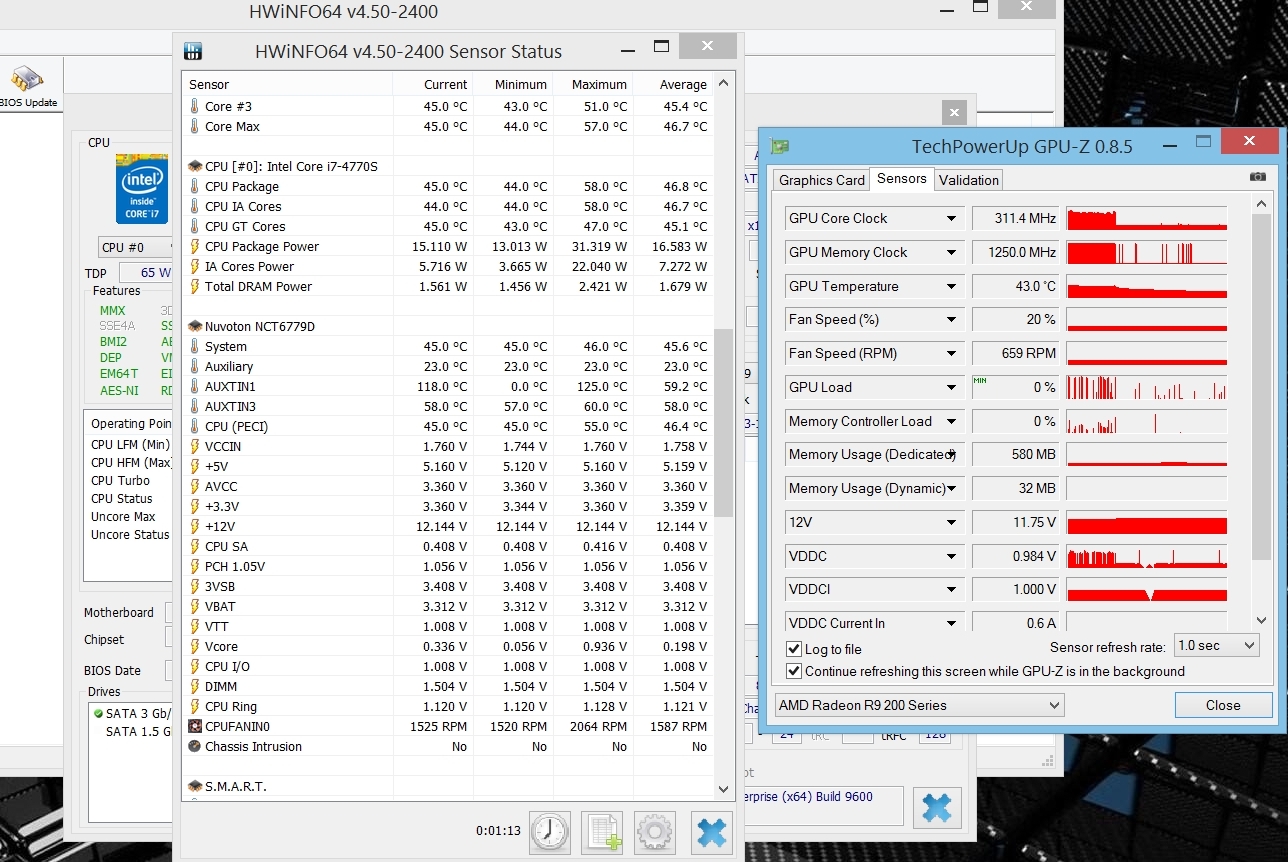Open the CPU #0 selector dropdown
The image size is (1288, 862).
coord(135,247)
